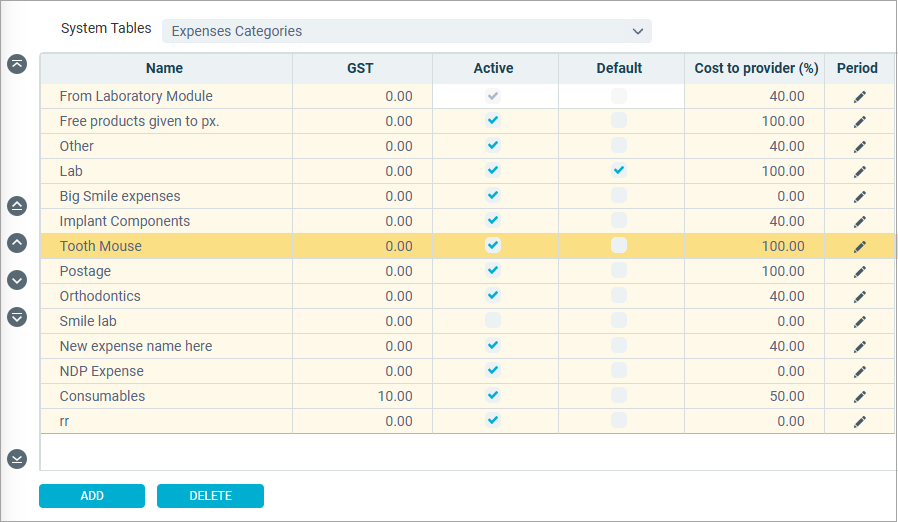Image resolution: width=898 pixels, height=522 pixels.
Task: Enable Active checkbox for Smile lab
Action: (493, 320)
